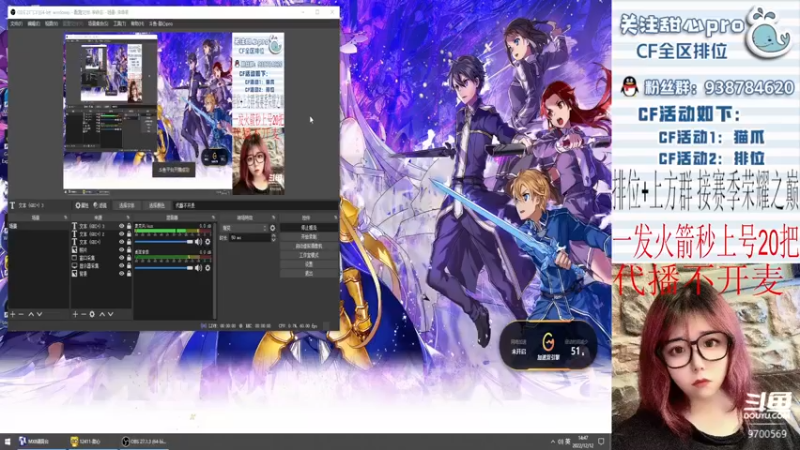
Task: Adjust the 麦克风/Aux volume slider
Action: tap(164, 241)
